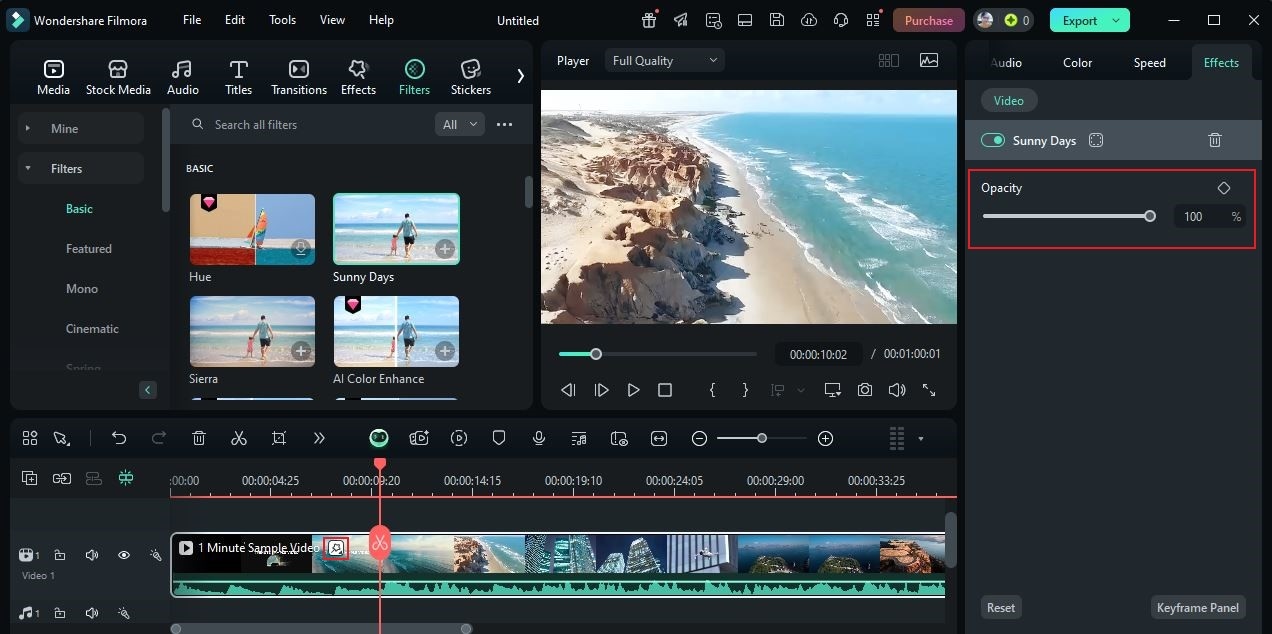Collapse the filter category sidebar
The height and width of the screenshot is (634, 1272).
tap(148, 390)
